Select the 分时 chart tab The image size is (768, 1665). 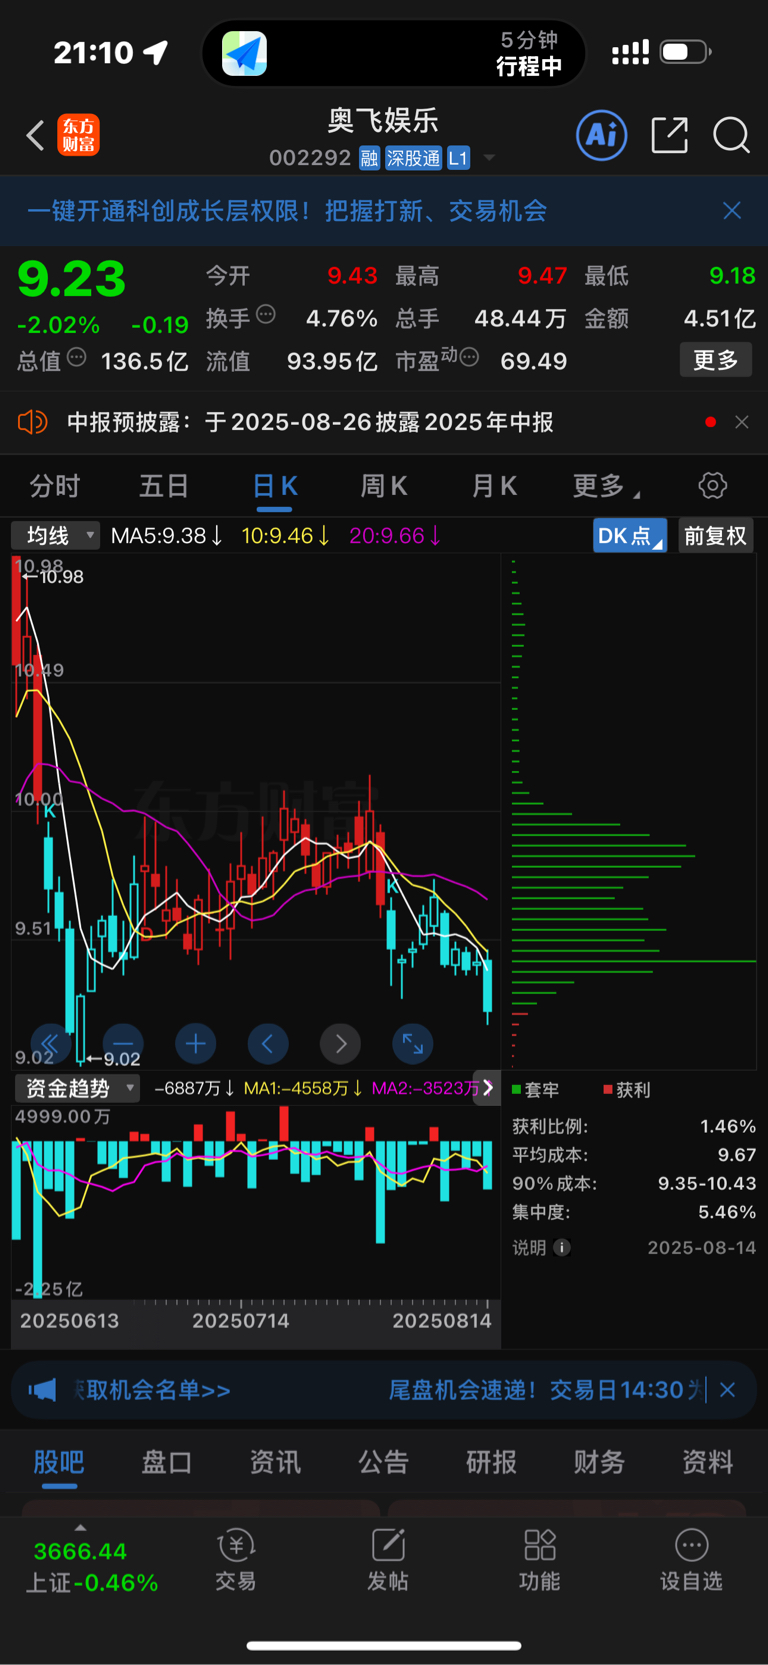[x=54, y=486]
